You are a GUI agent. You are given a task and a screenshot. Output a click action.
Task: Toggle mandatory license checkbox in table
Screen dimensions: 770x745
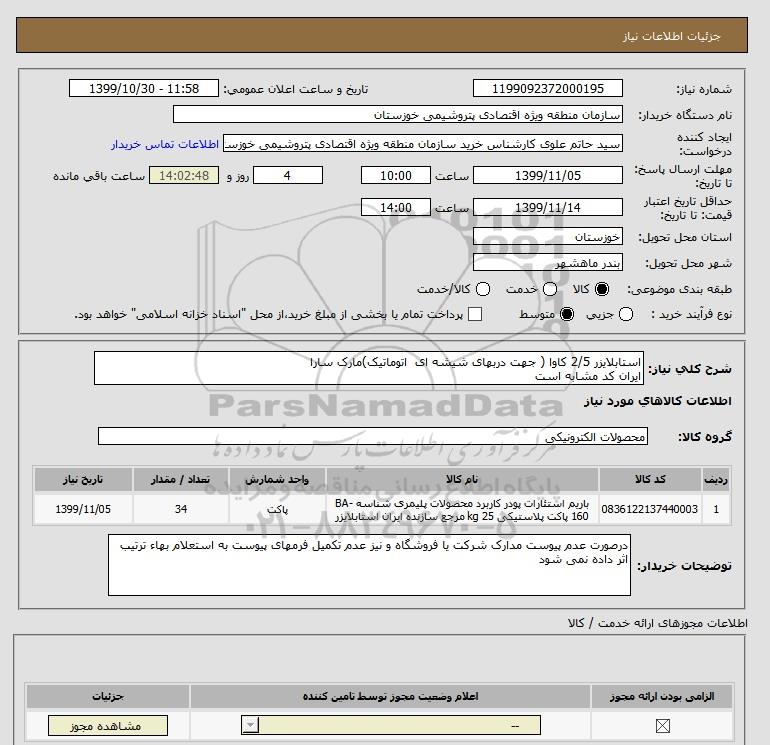662,725
